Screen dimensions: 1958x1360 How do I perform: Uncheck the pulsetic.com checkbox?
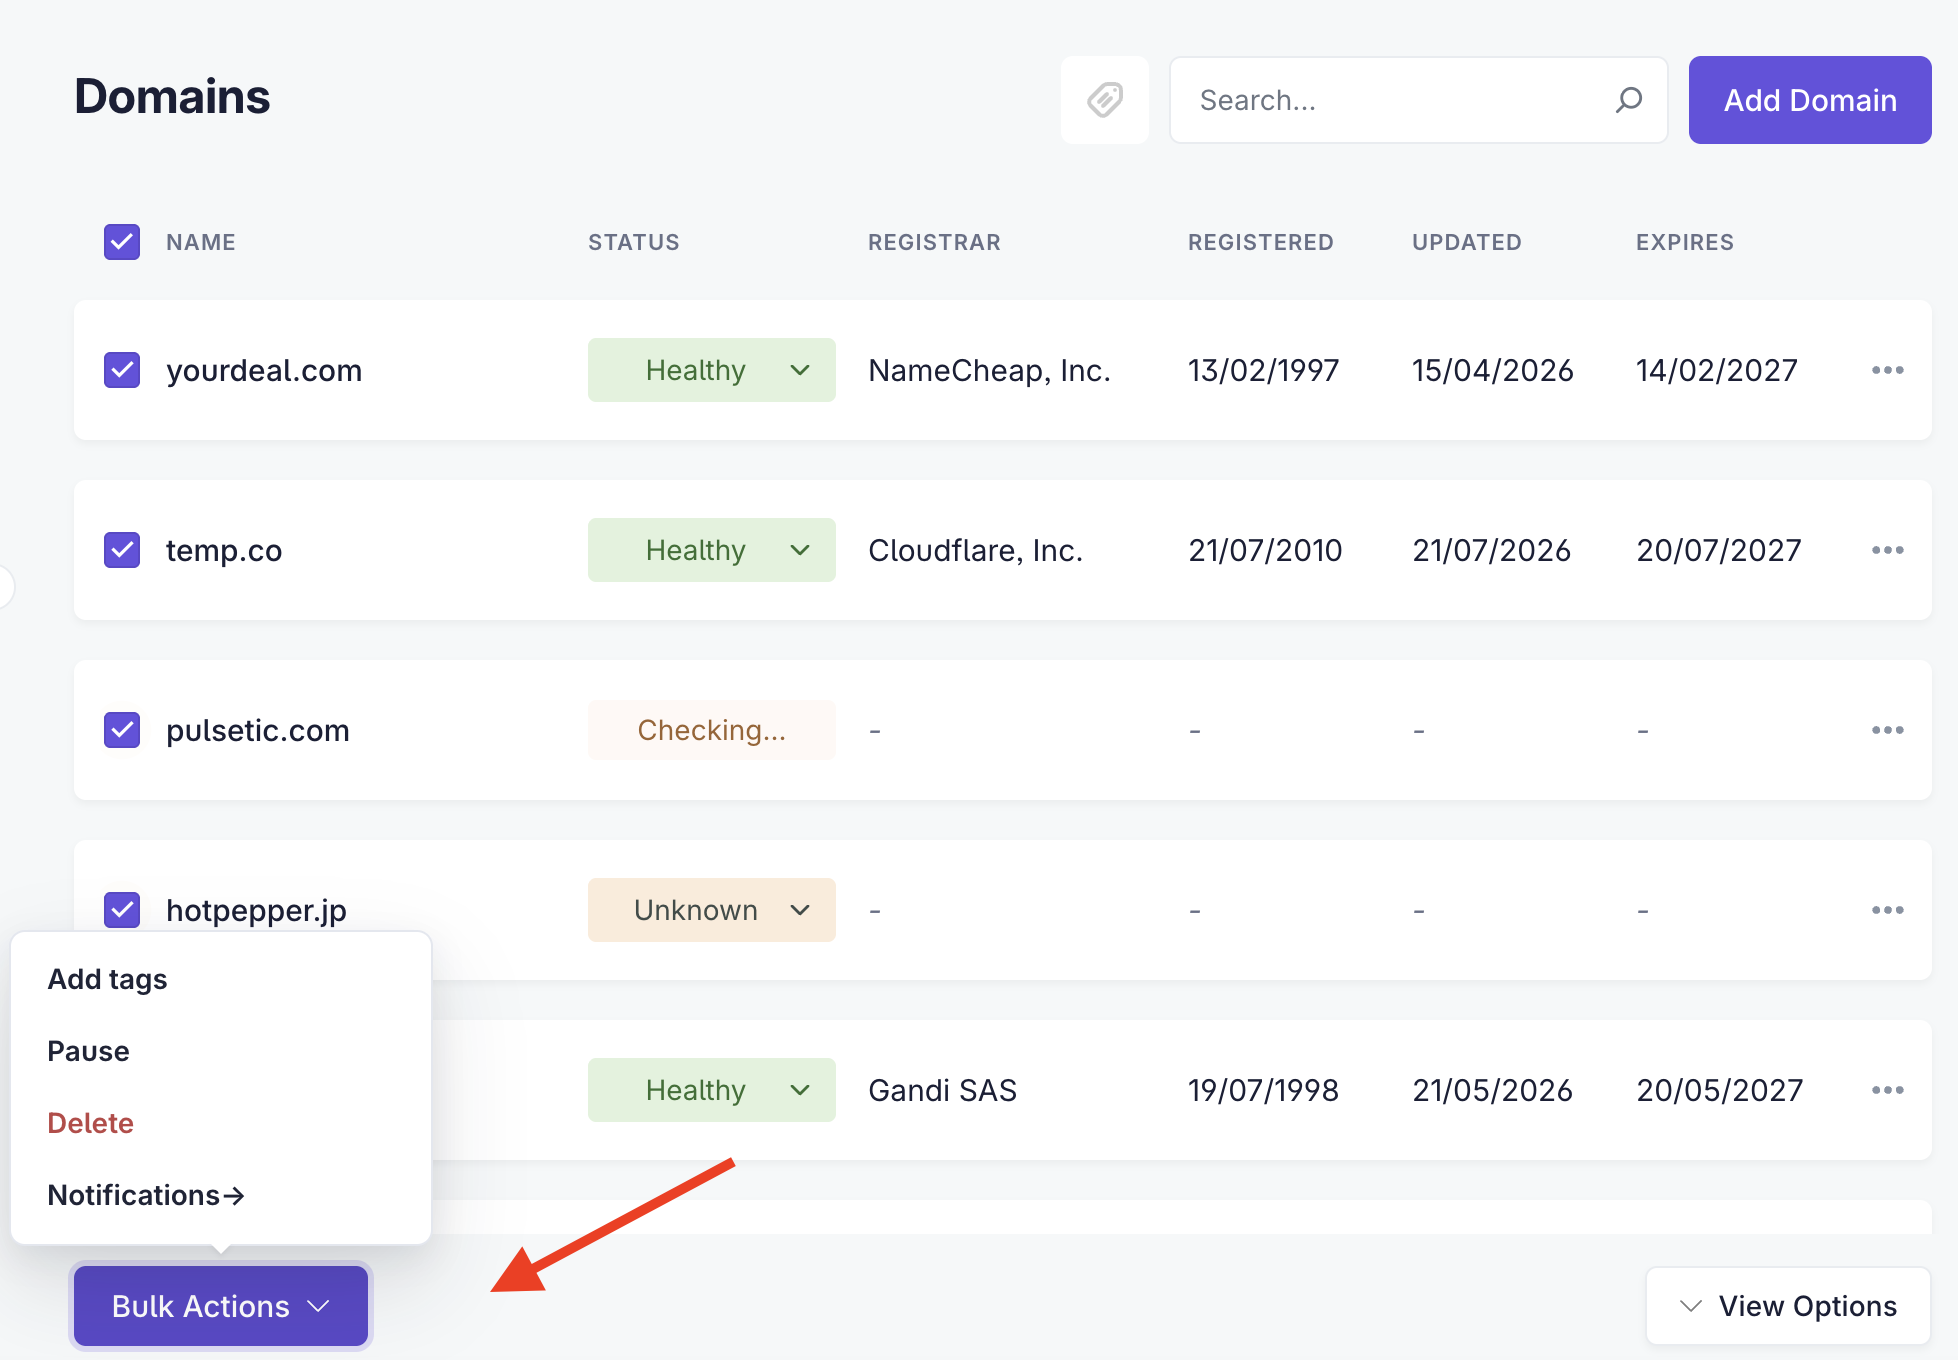click(122, 730)
